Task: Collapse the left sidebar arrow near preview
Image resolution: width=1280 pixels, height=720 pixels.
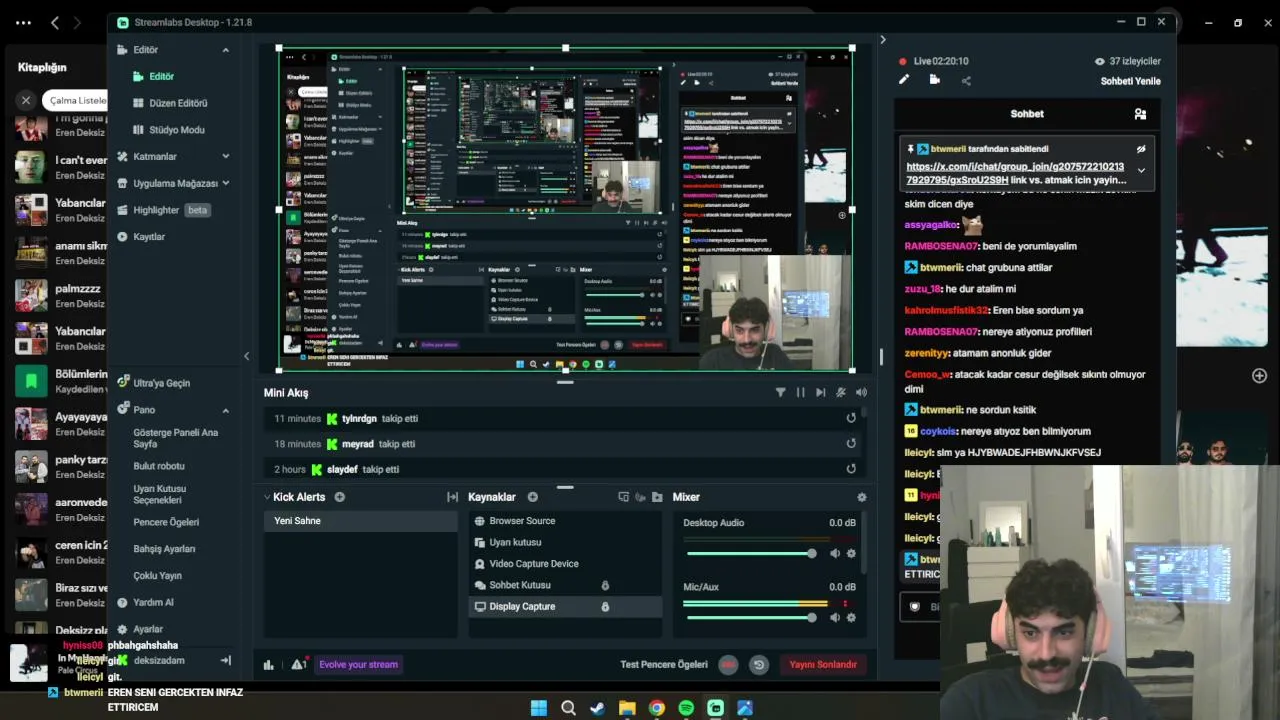Action: (x=246, y=356)
